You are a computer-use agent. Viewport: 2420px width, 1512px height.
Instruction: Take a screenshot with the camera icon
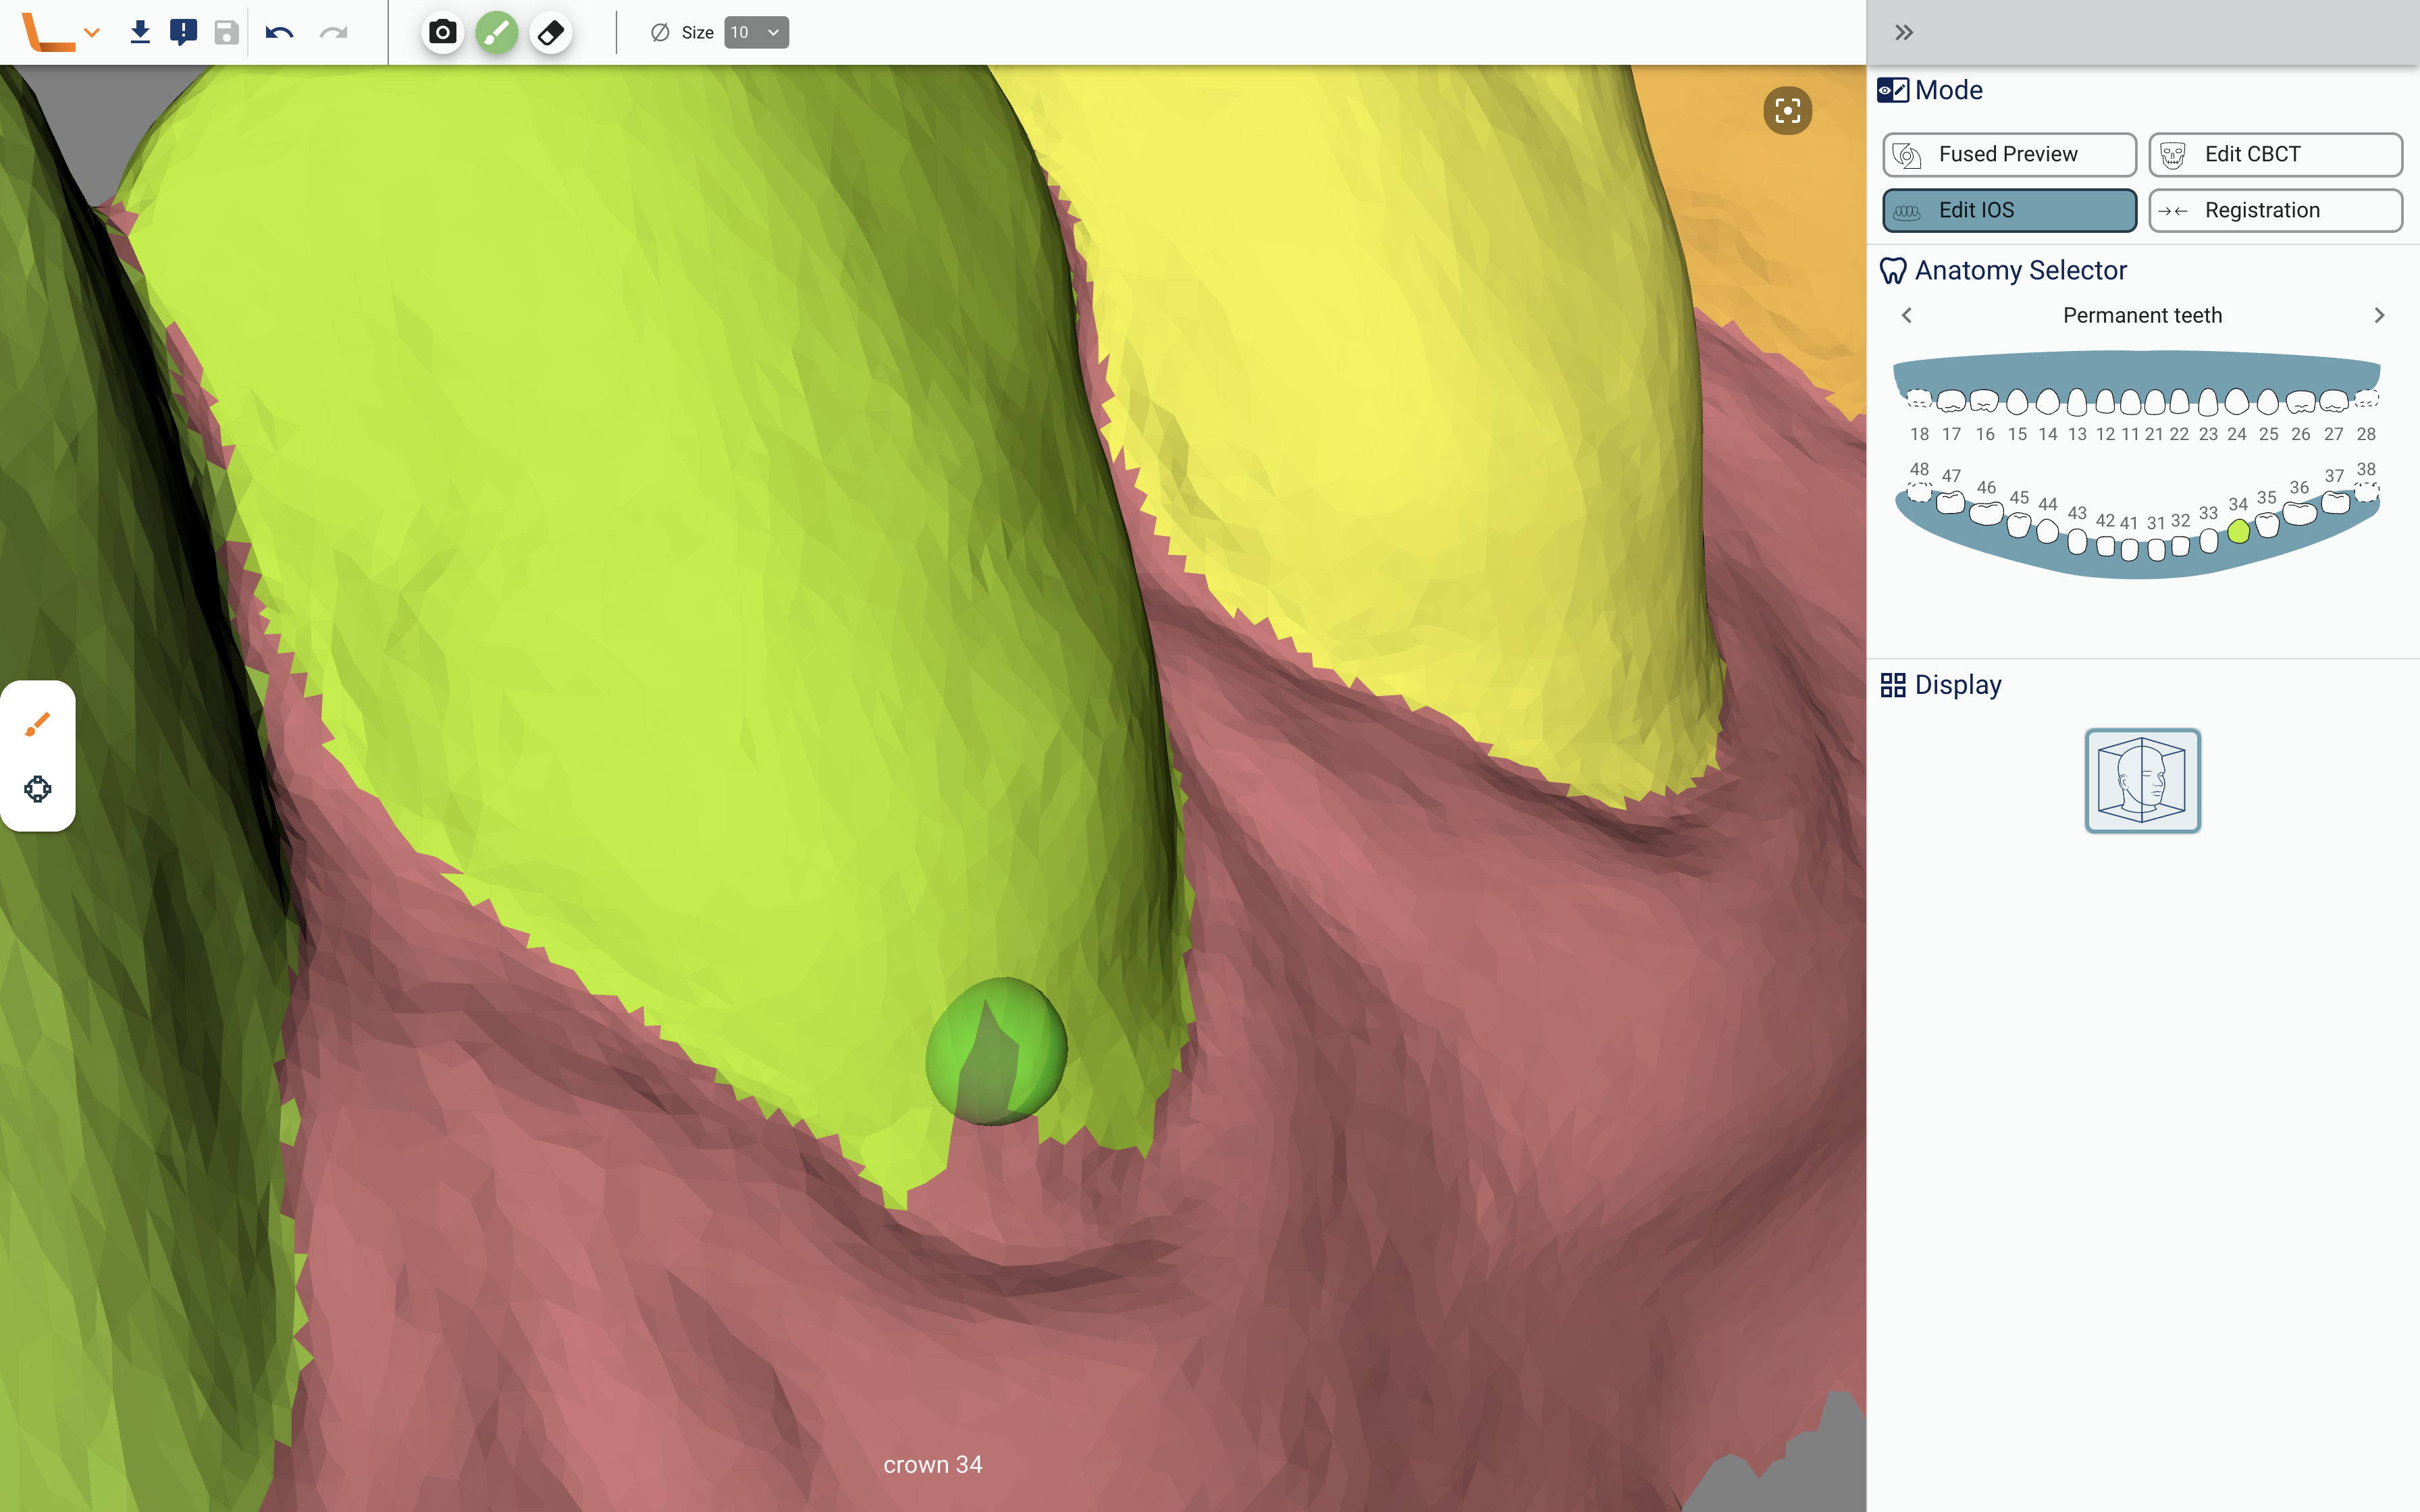[442, 32]
